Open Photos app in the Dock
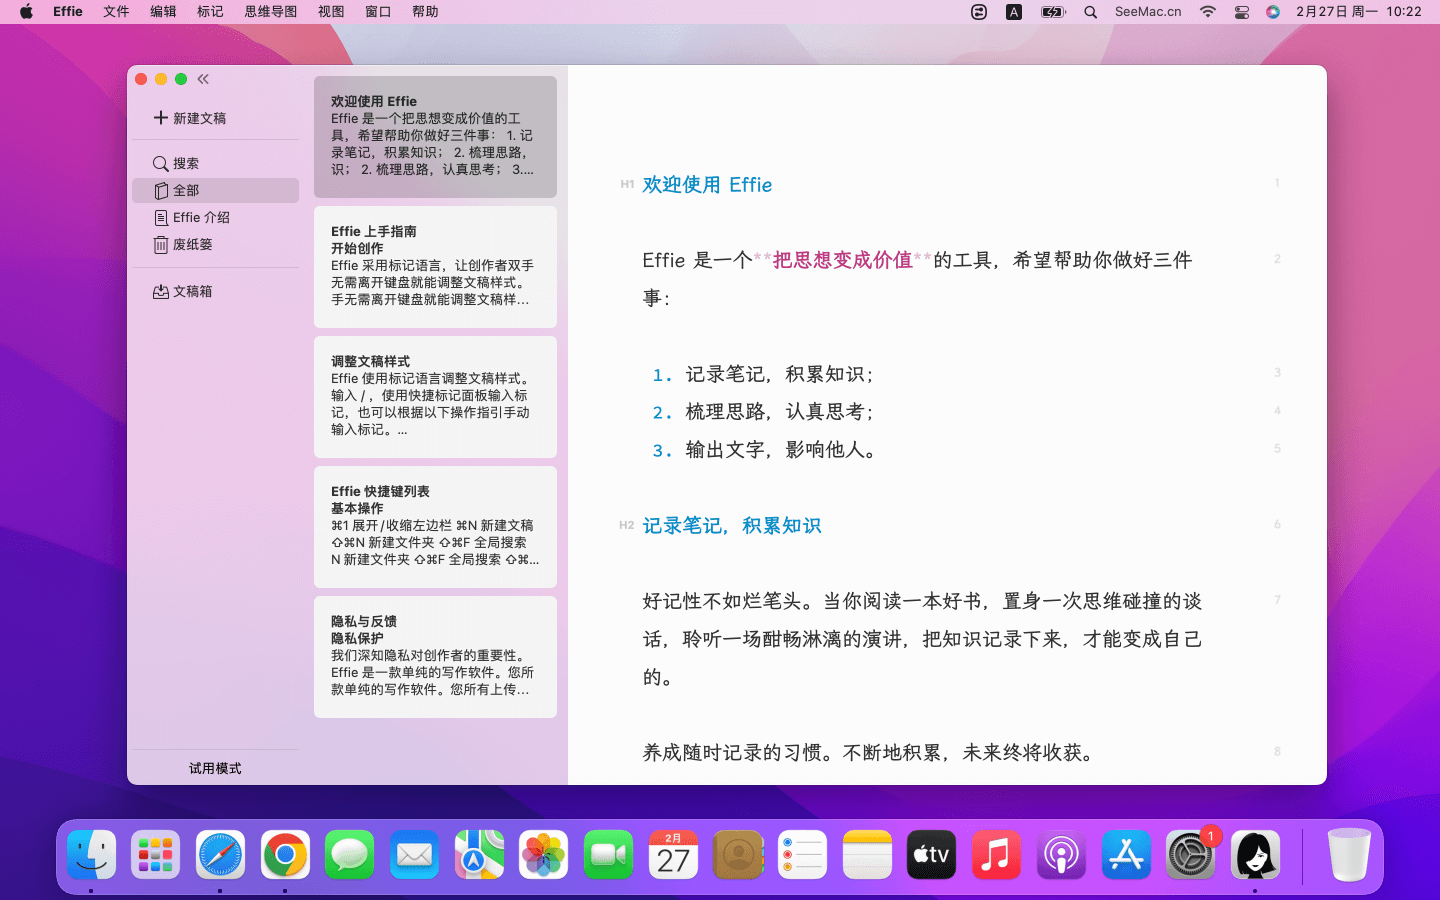This screenshot has height=900, width=1440. 544,855
